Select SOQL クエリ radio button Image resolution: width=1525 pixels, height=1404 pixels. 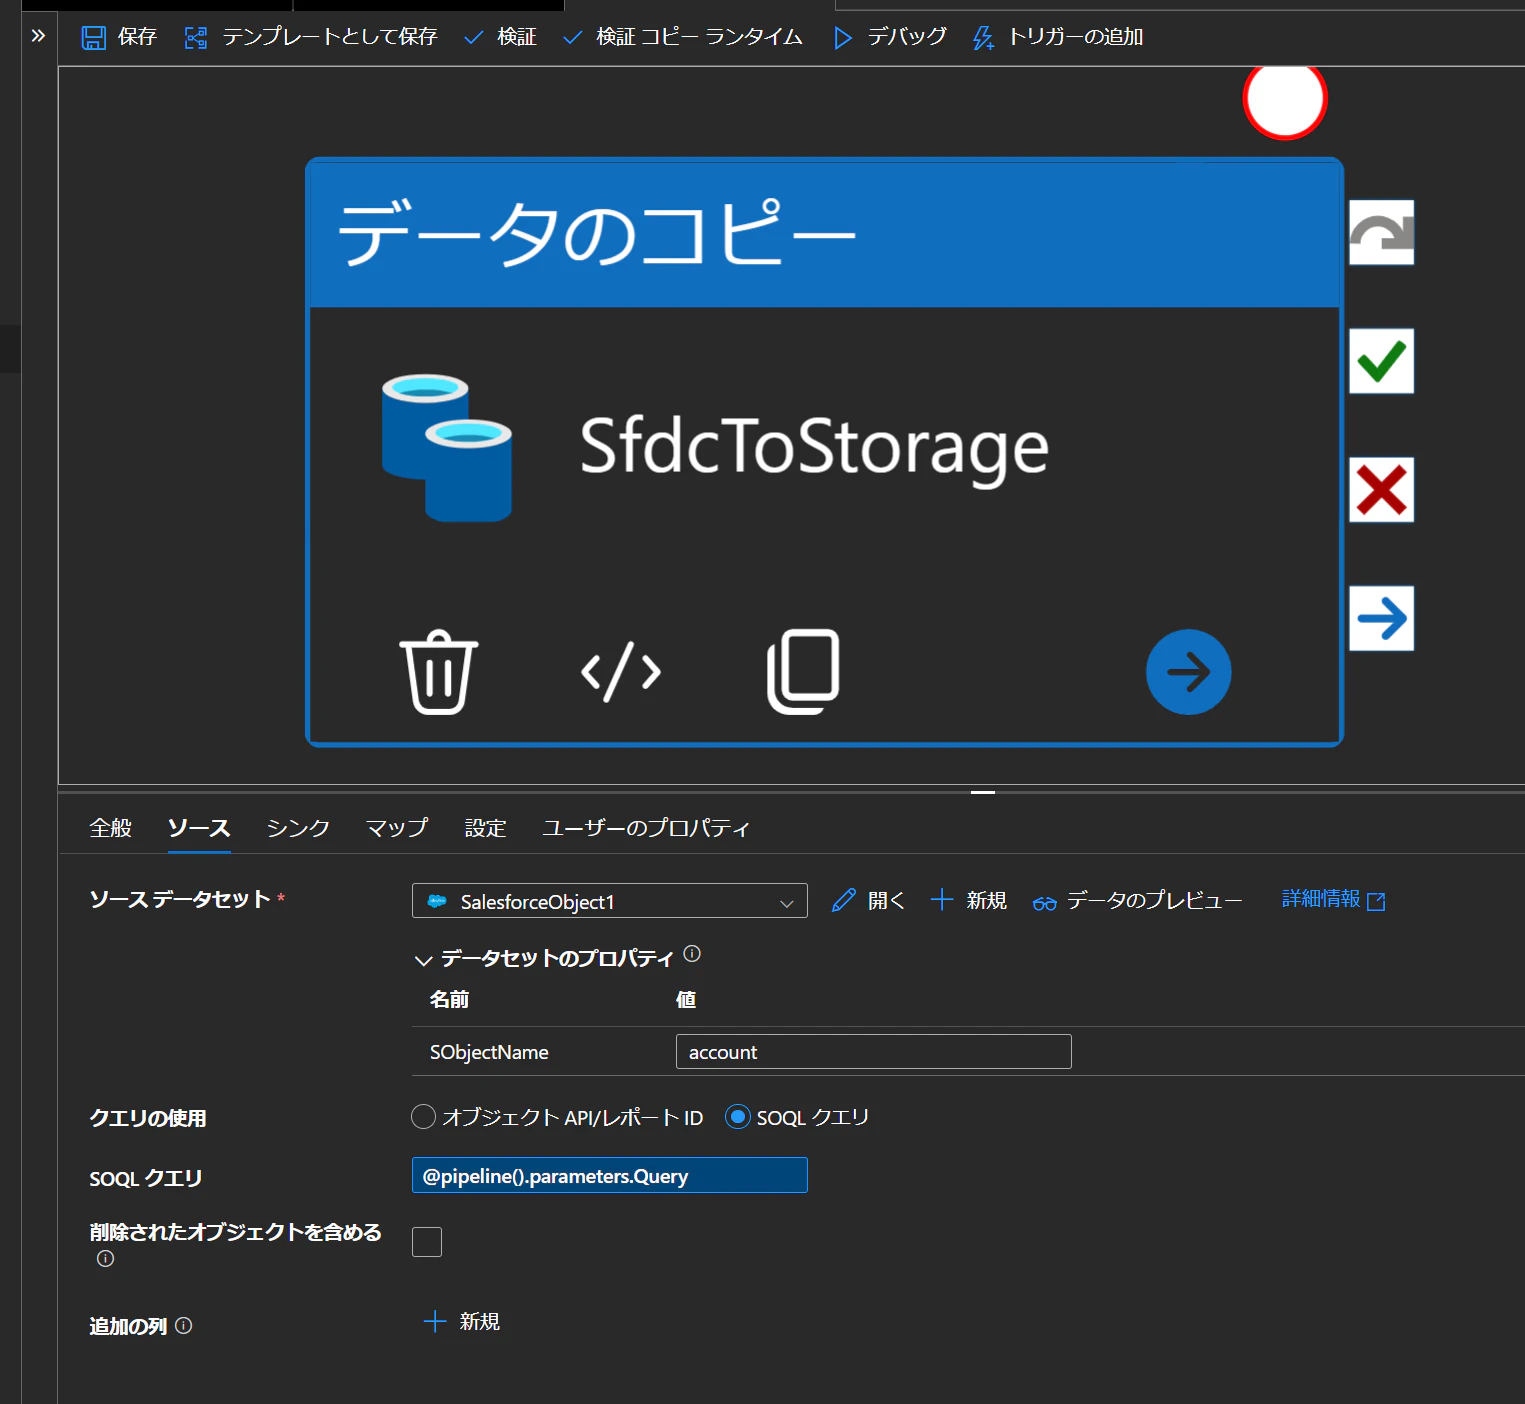738,1117
